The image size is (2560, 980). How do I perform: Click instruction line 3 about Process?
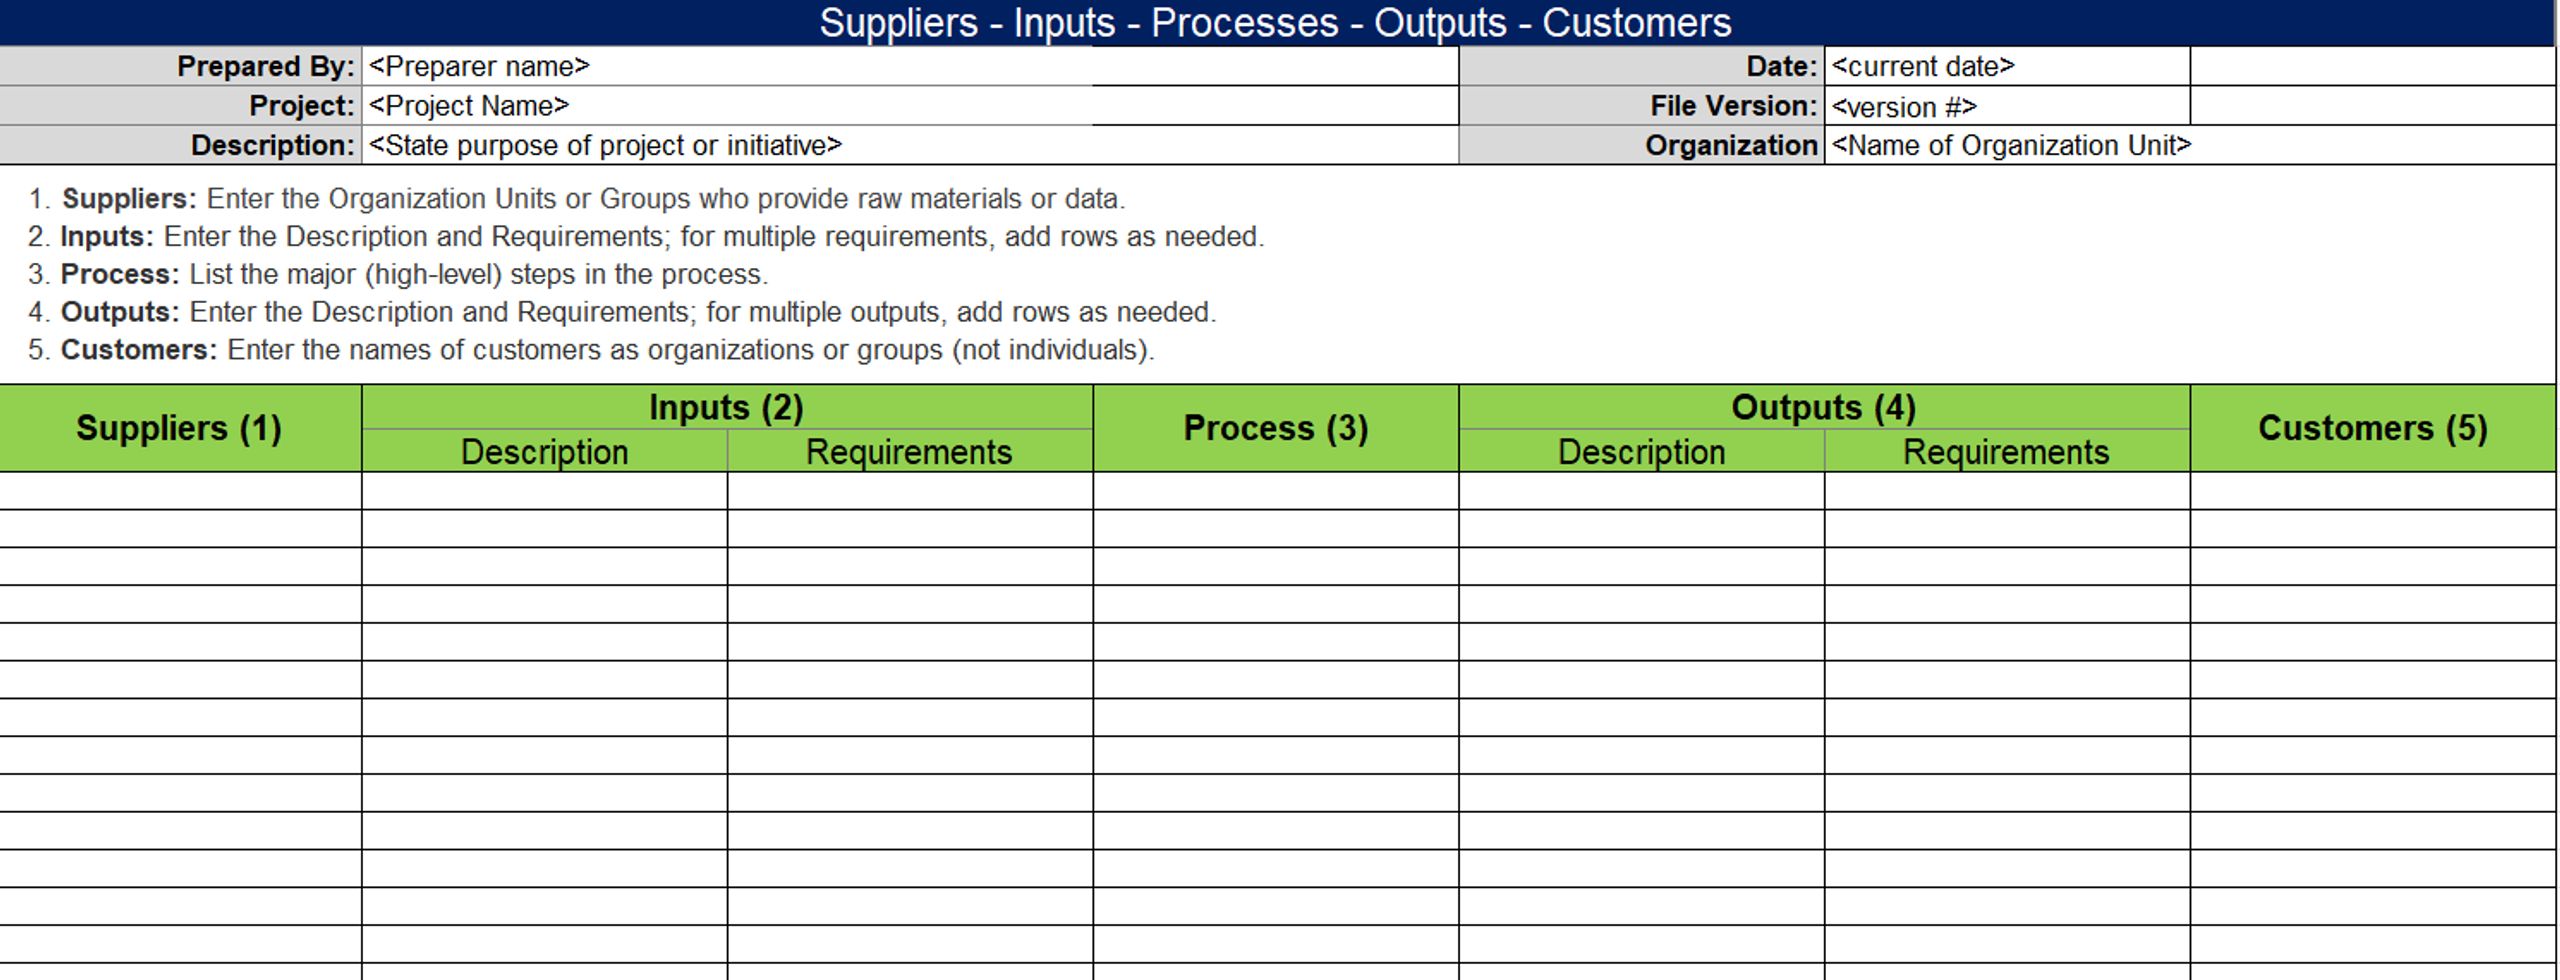point(398,275)
